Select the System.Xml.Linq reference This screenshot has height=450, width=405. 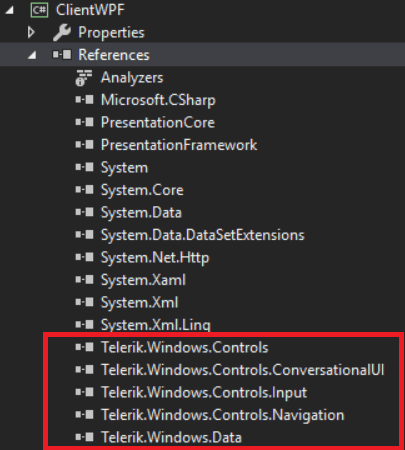point(156,325)
